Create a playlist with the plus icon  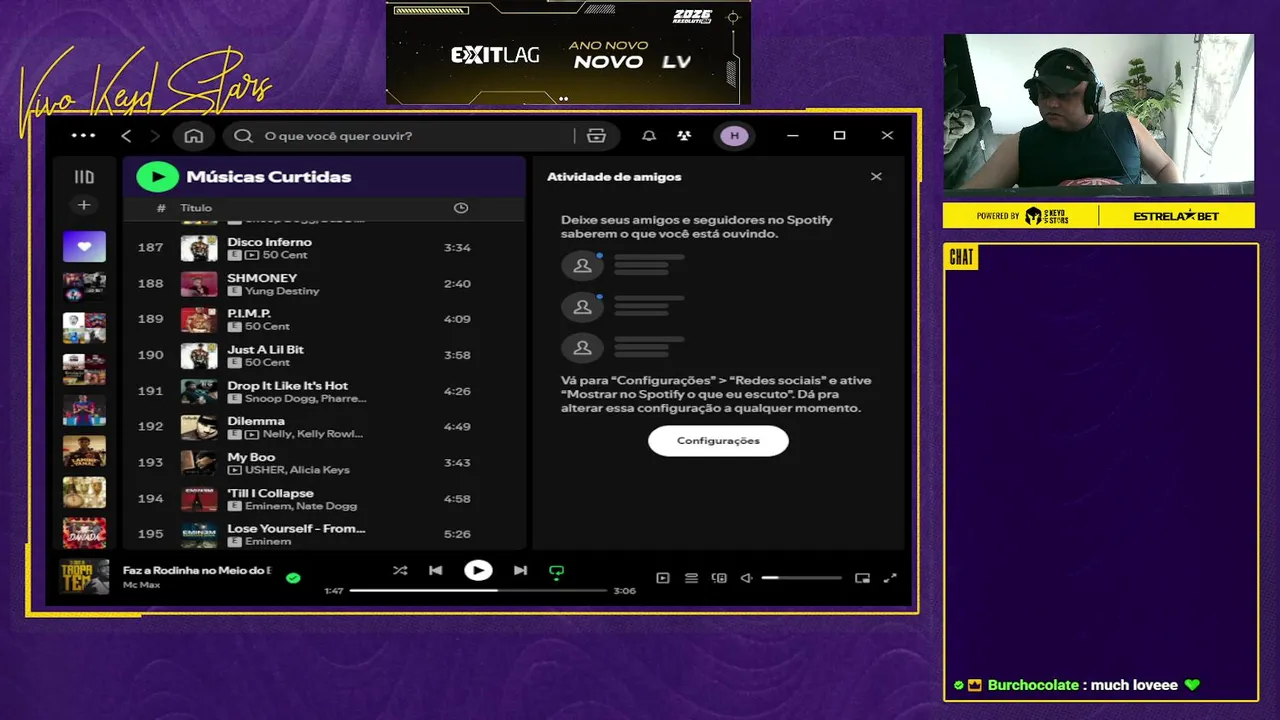(84, 205)
